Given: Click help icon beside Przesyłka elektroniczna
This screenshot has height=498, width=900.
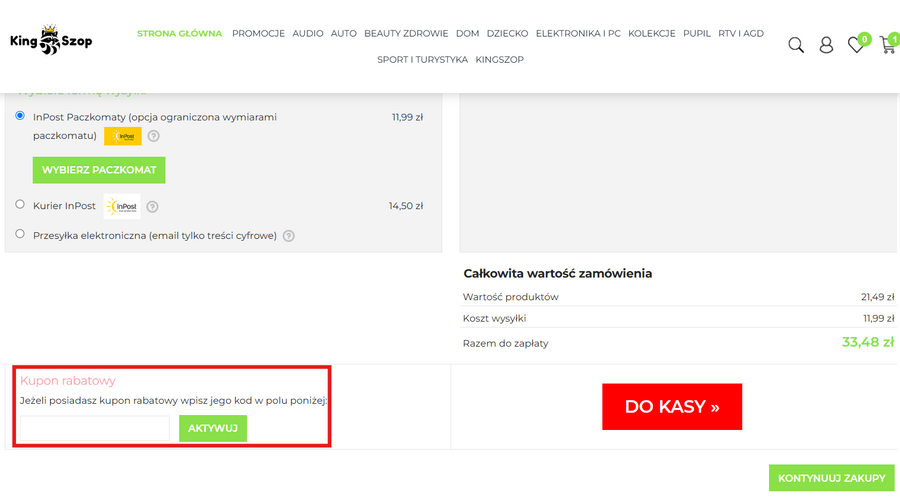Looking at the screenshot, I should [288, 236].
